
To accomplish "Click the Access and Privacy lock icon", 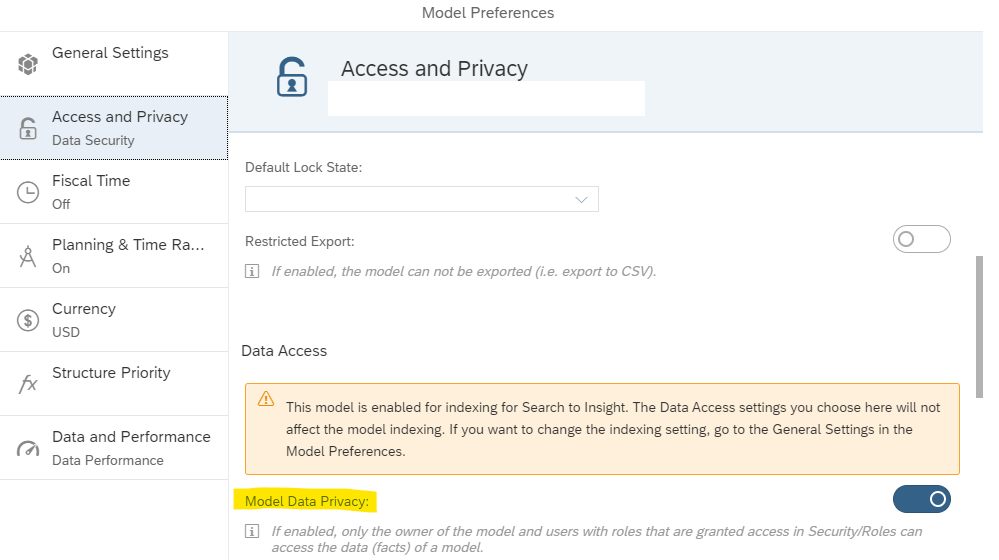I will (28, 128).
